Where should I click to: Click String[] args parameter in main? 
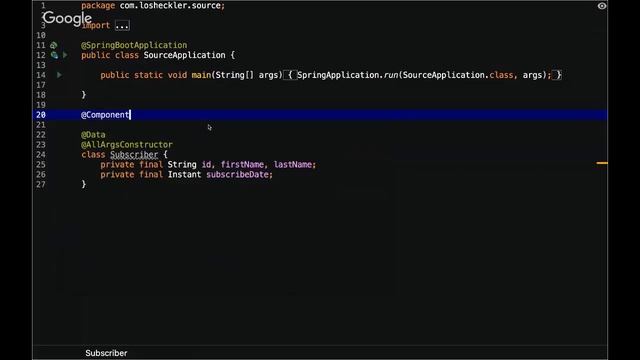tap(247, 75)
